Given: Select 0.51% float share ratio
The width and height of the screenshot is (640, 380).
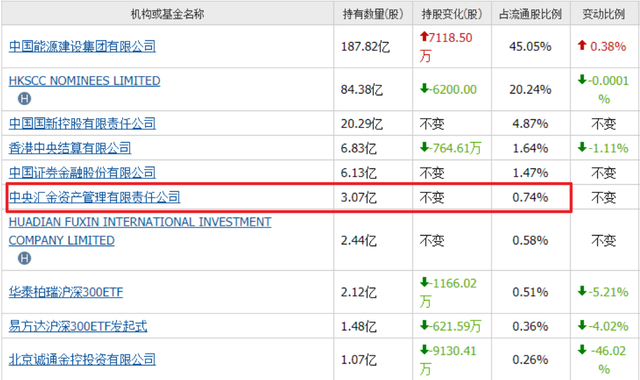Looking at the screenshot, I should [x=530, y=292].
